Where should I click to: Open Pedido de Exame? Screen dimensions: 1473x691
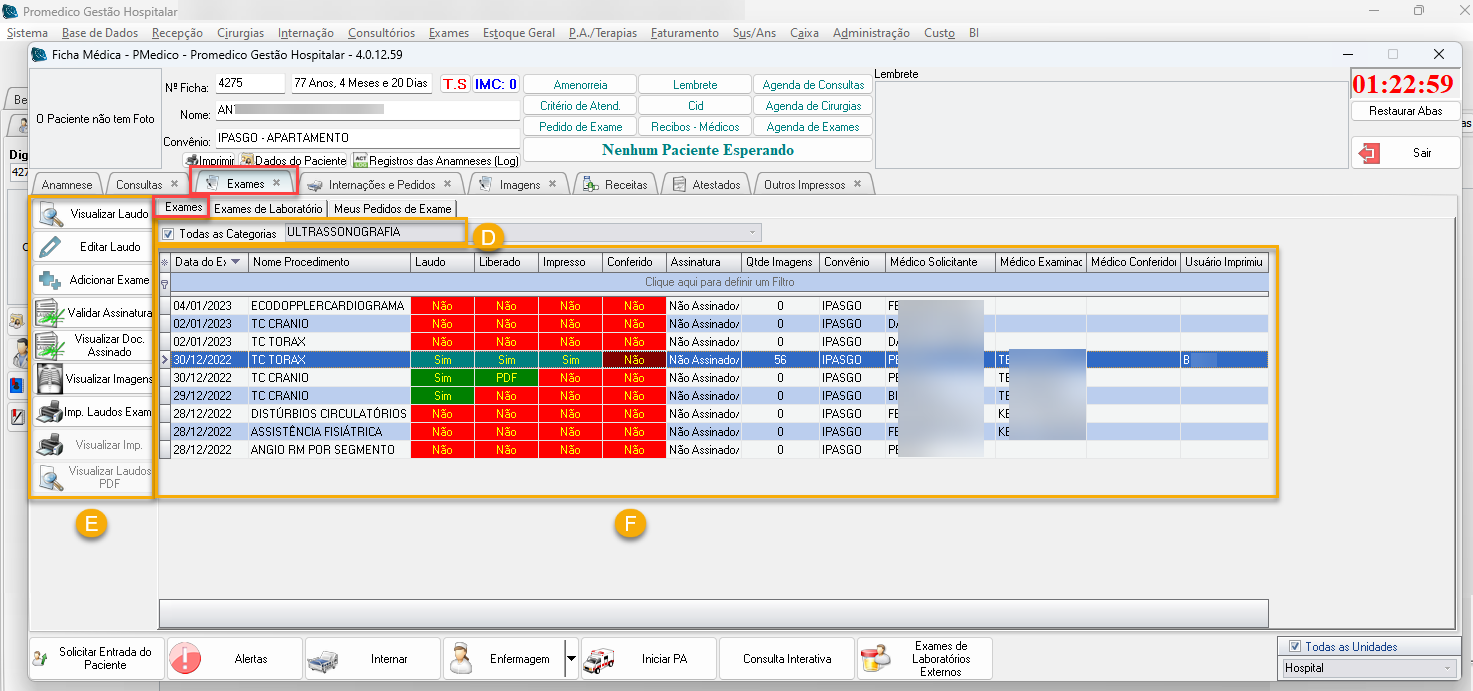(580, 127)
